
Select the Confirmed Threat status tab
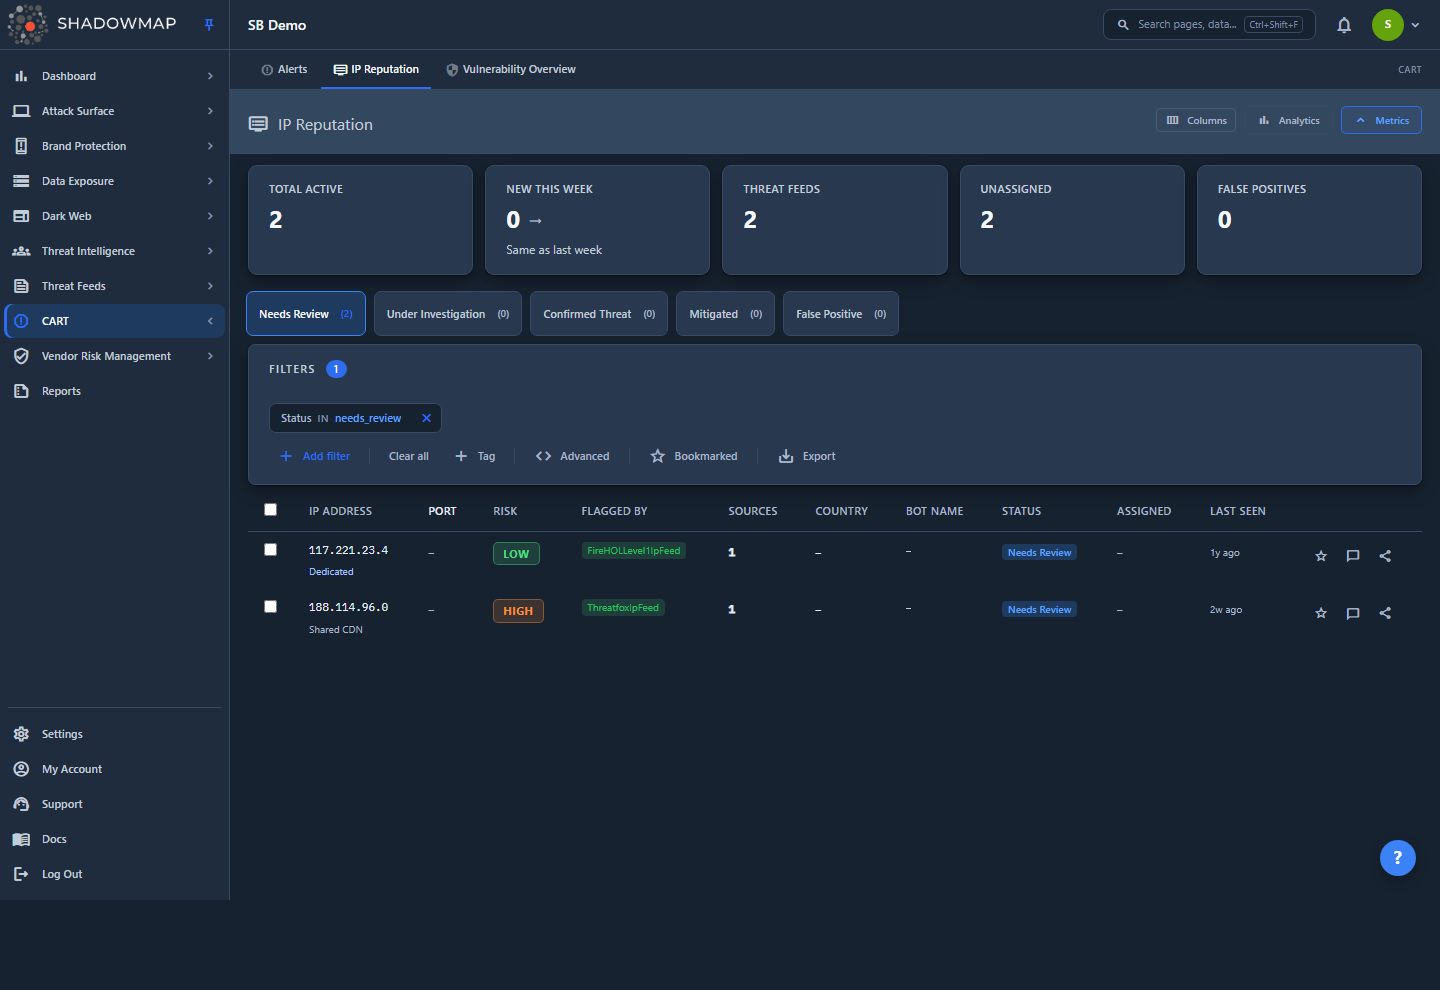tap(599, 314)
